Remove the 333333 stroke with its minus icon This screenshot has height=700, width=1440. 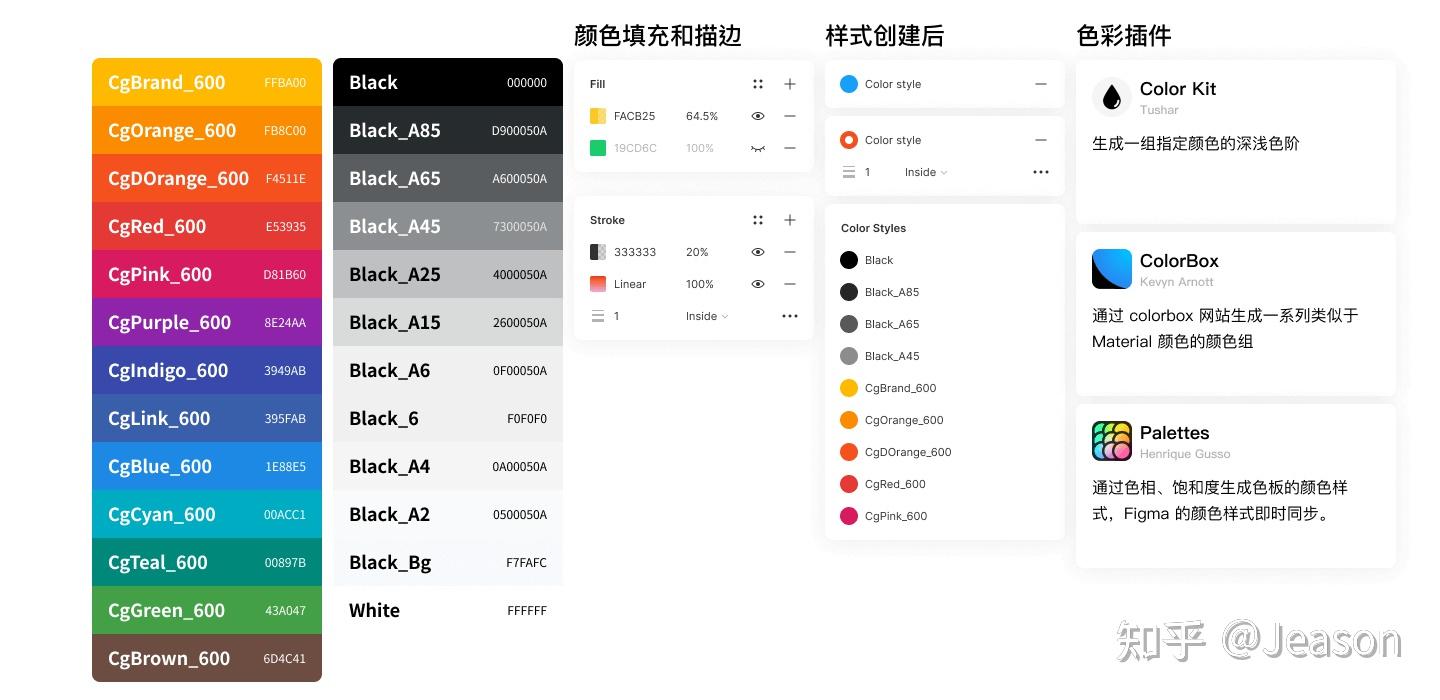790,252
